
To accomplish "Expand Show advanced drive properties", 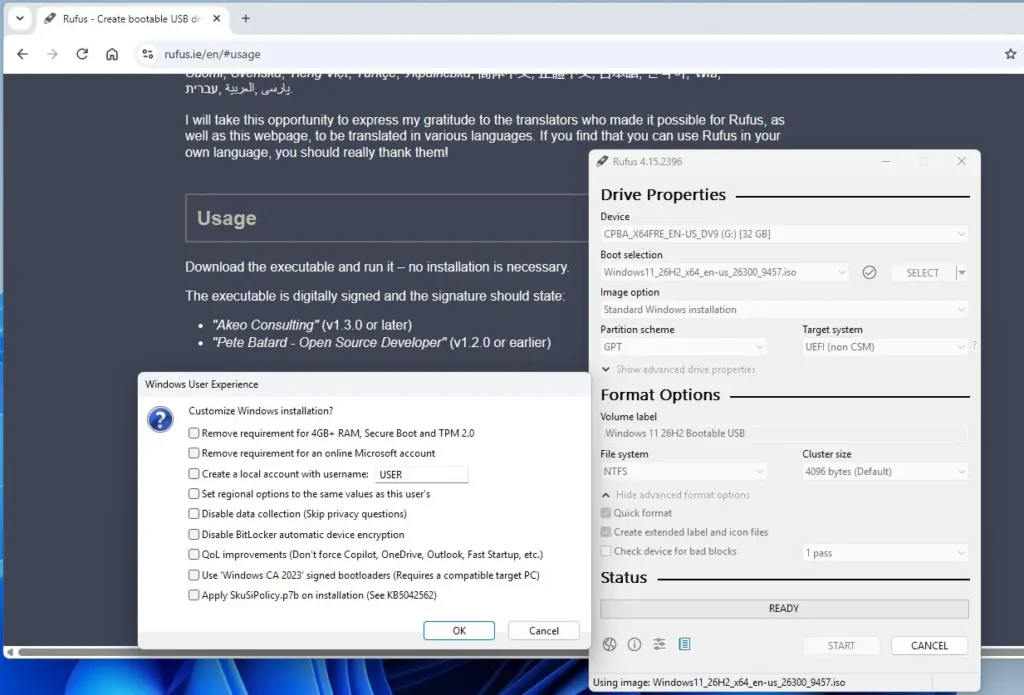I will pyautogui.click(x=678, y=370).
